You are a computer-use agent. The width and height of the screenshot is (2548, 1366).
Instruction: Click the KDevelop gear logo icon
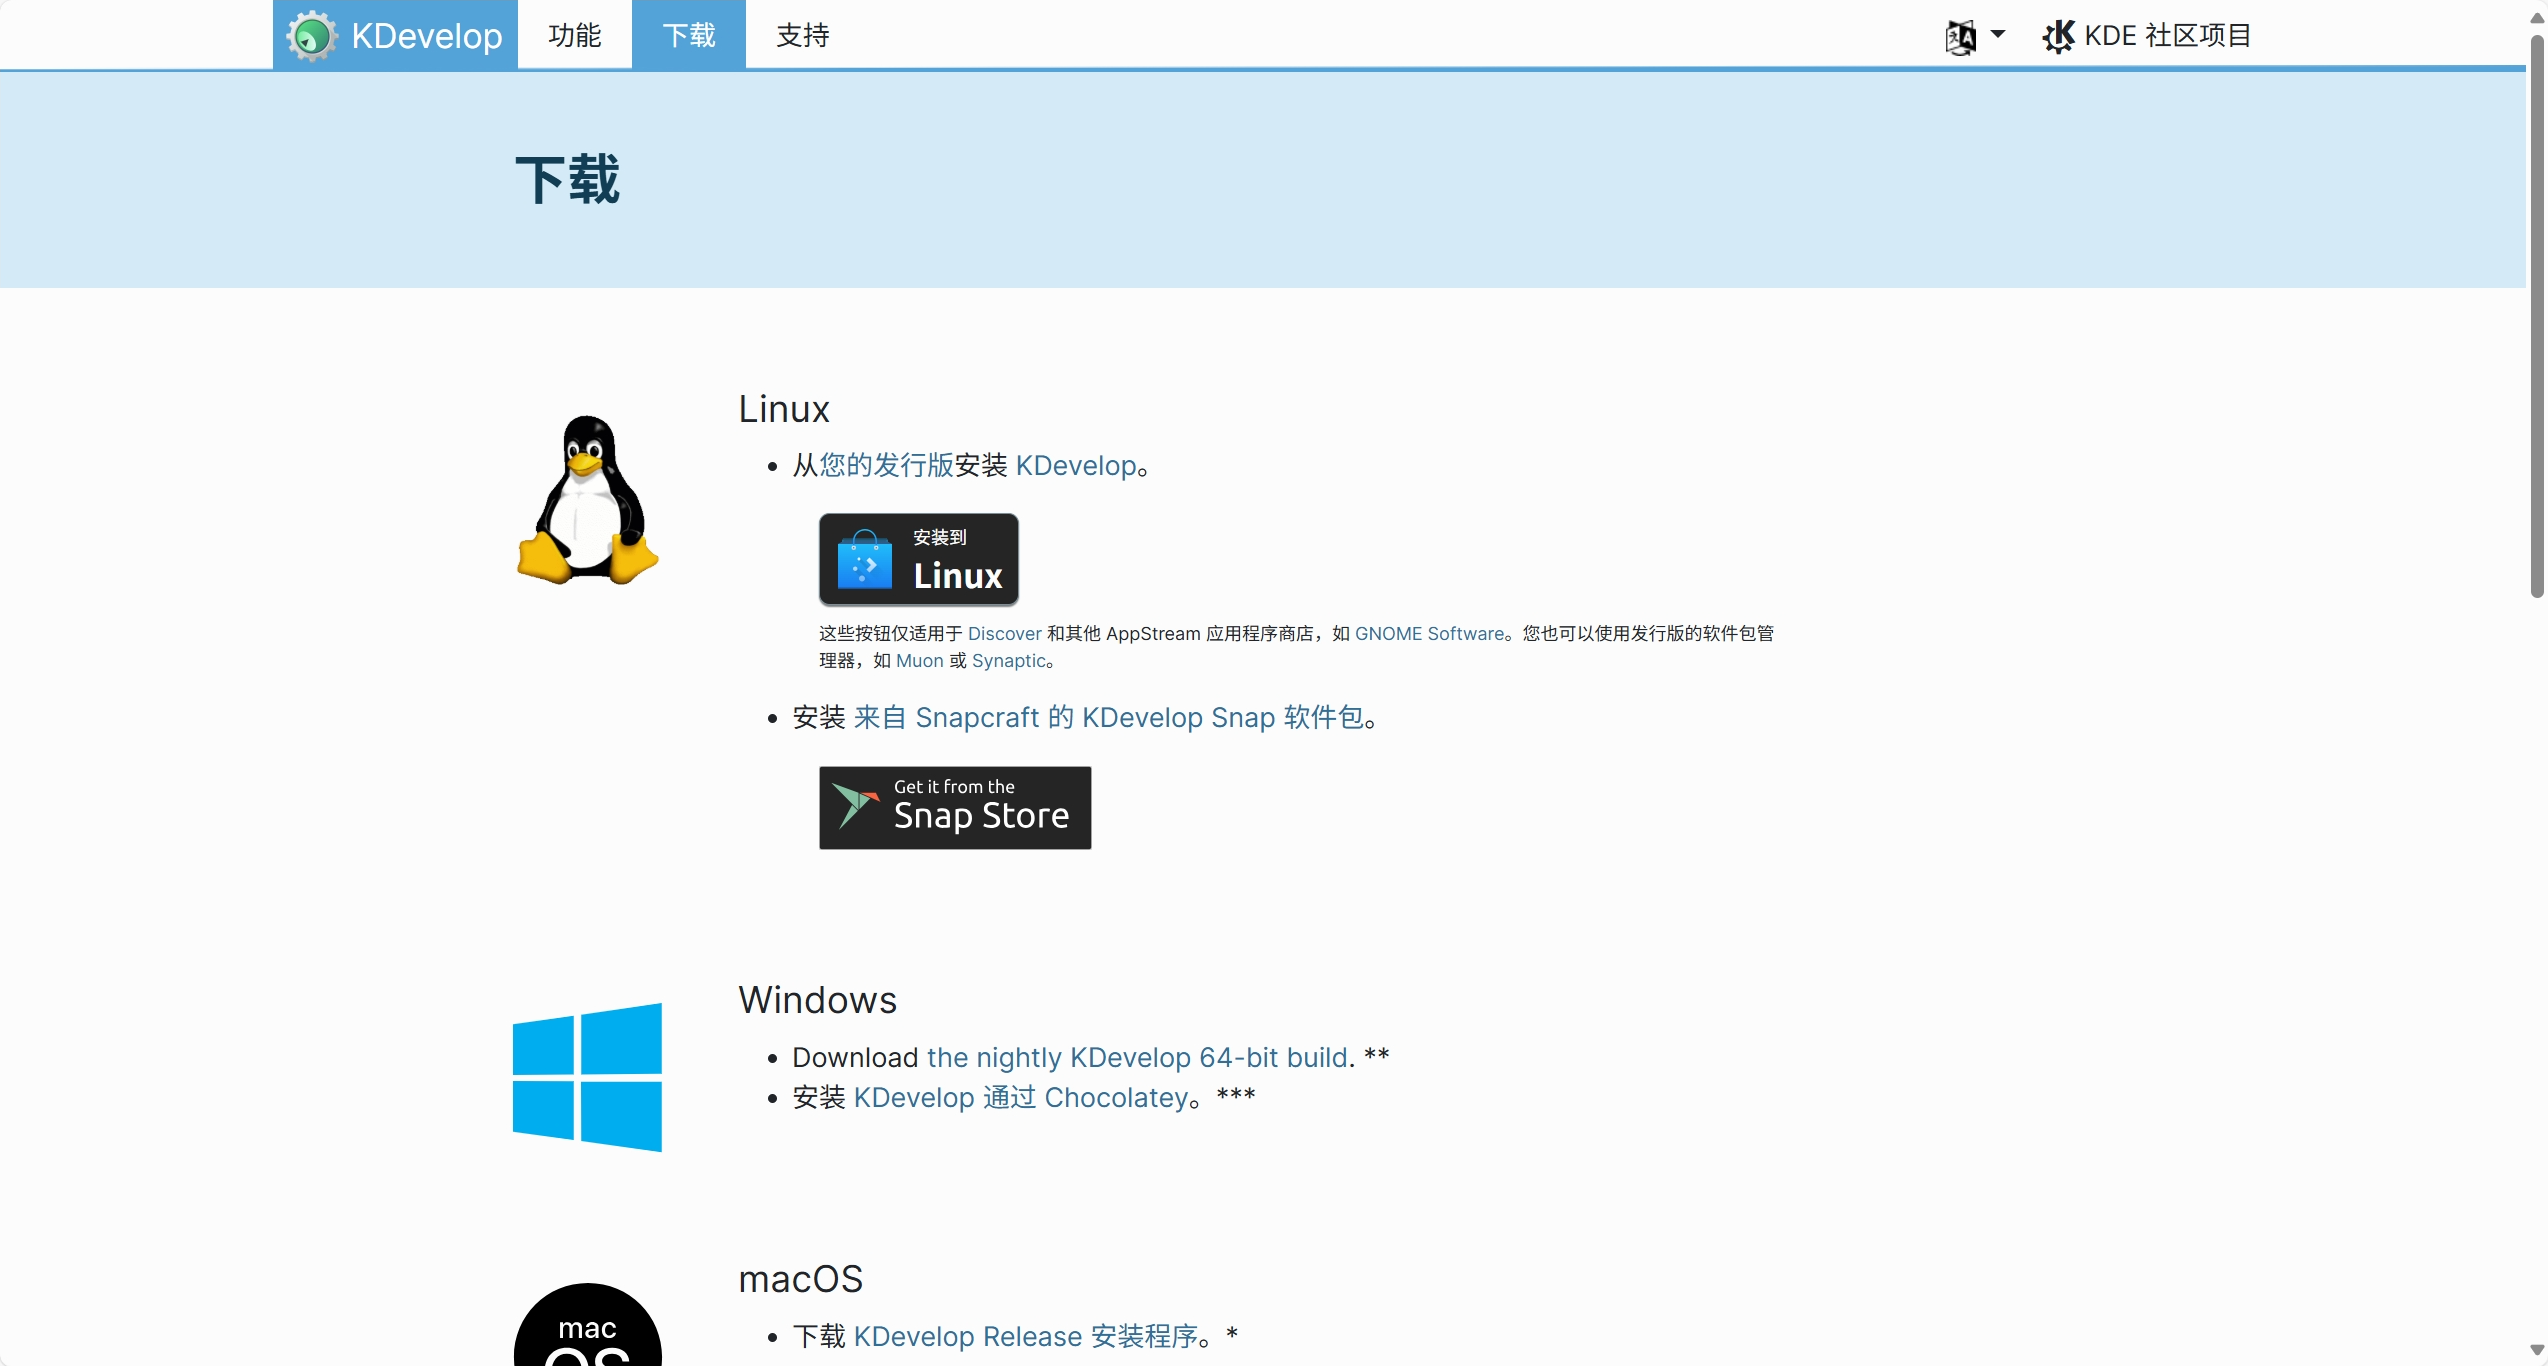[x=311, y=36]
